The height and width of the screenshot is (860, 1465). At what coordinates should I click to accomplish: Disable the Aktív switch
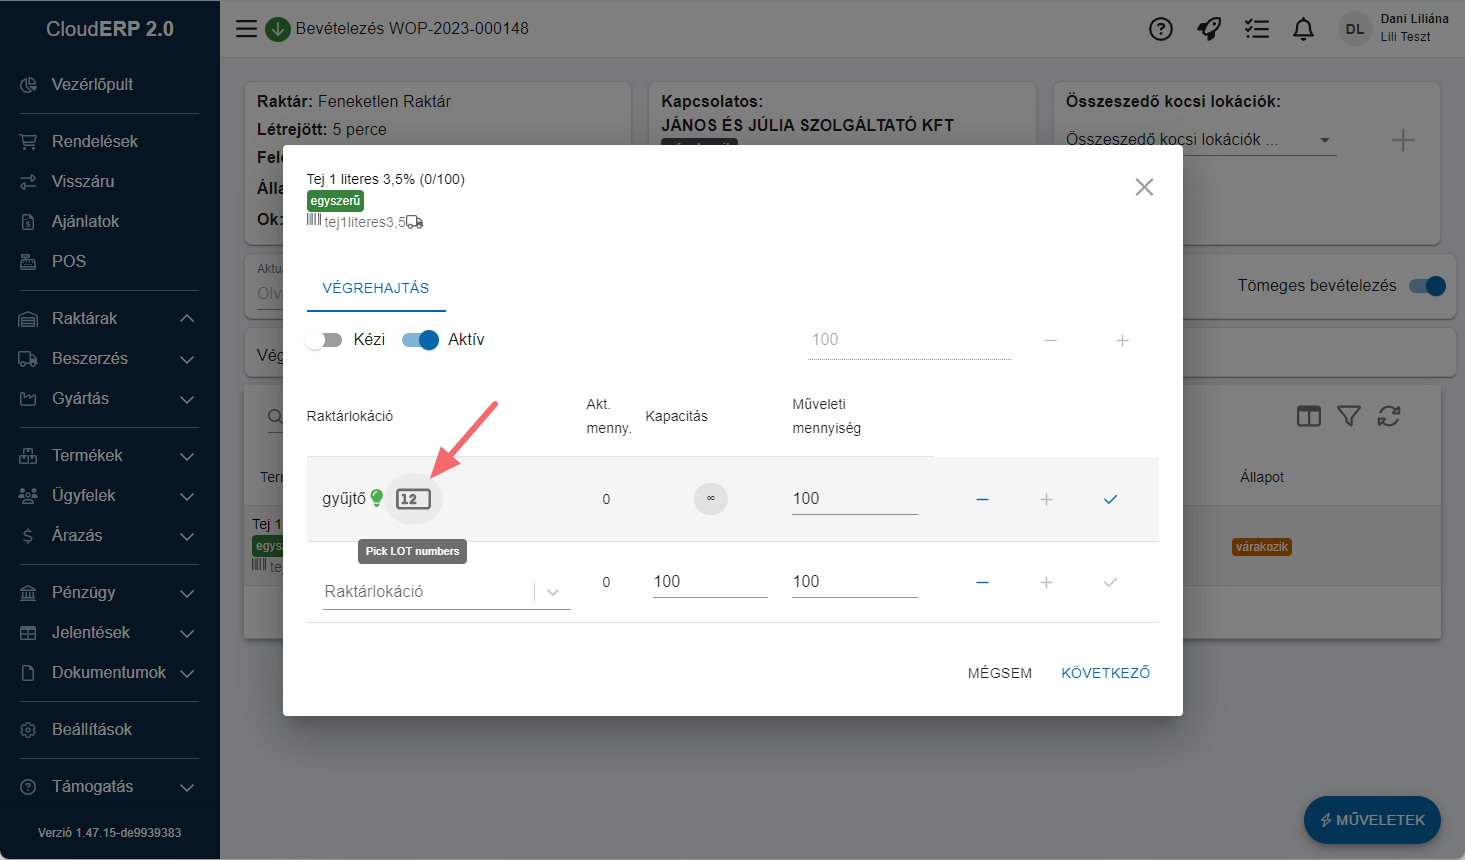point(420,340)
